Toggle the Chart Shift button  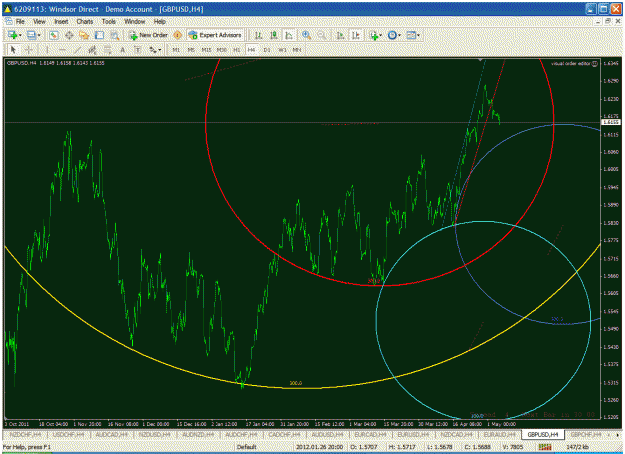[355, 35]
